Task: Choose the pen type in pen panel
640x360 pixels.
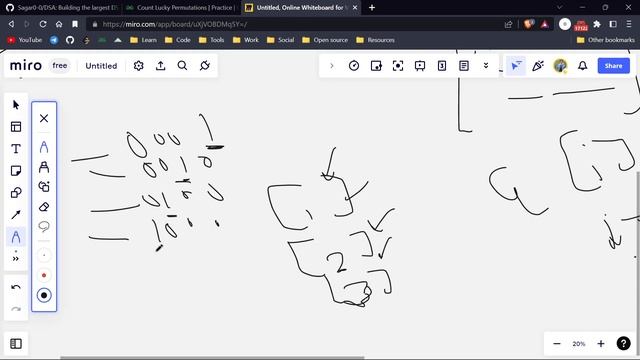Action: click(44, 147)
